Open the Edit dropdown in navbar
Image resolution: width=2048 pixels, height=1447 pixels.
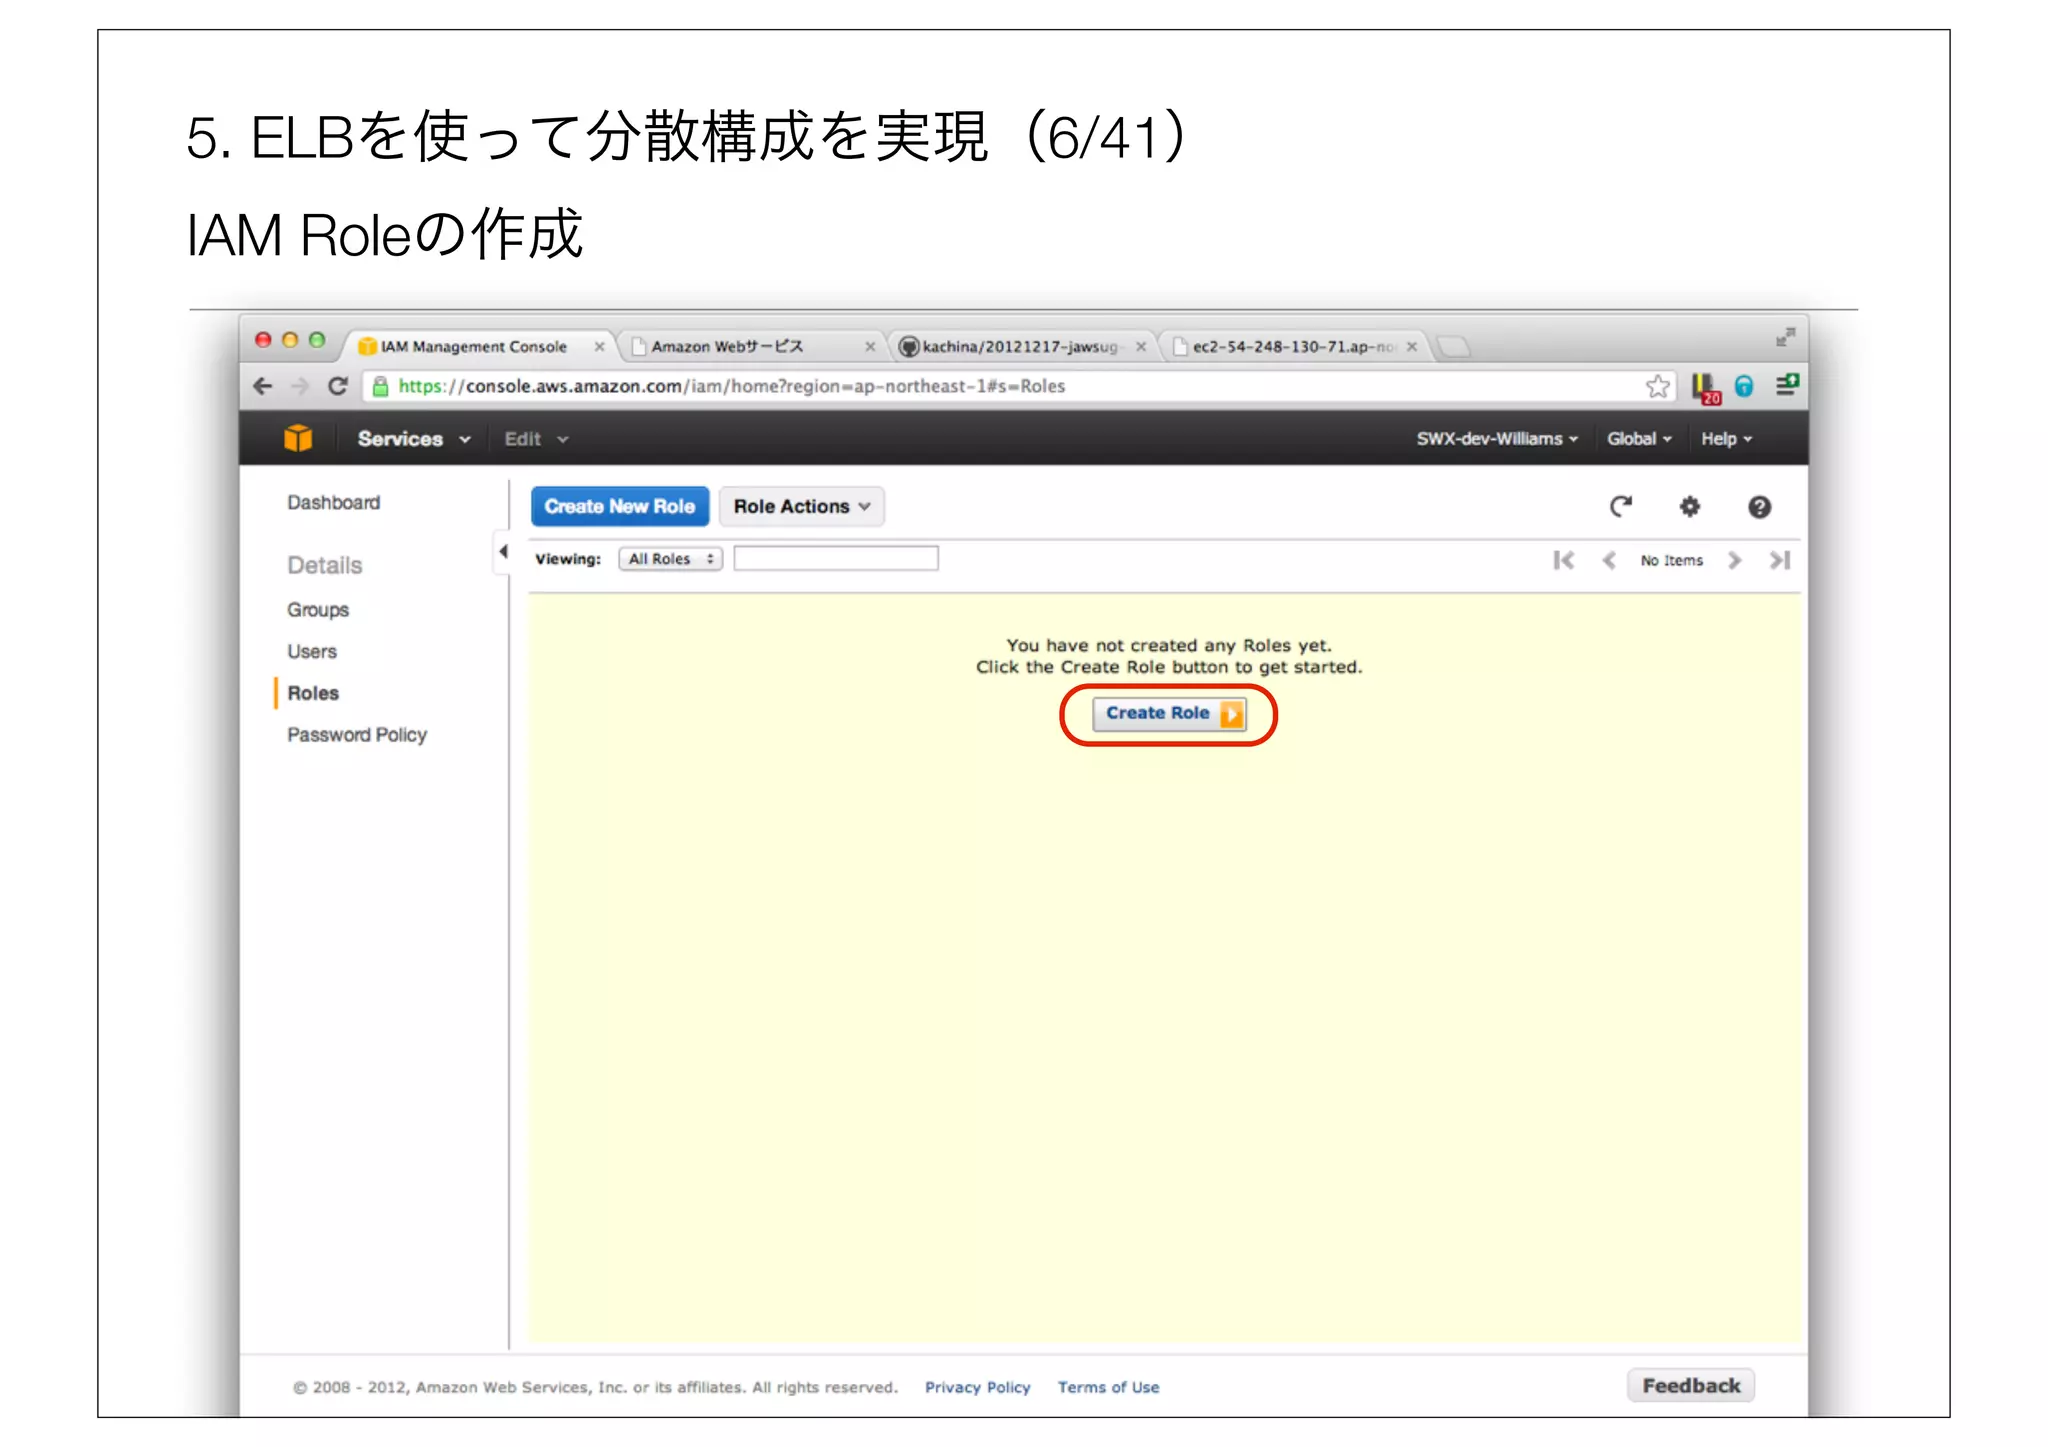pyautogui.click(x=536, y=439)
